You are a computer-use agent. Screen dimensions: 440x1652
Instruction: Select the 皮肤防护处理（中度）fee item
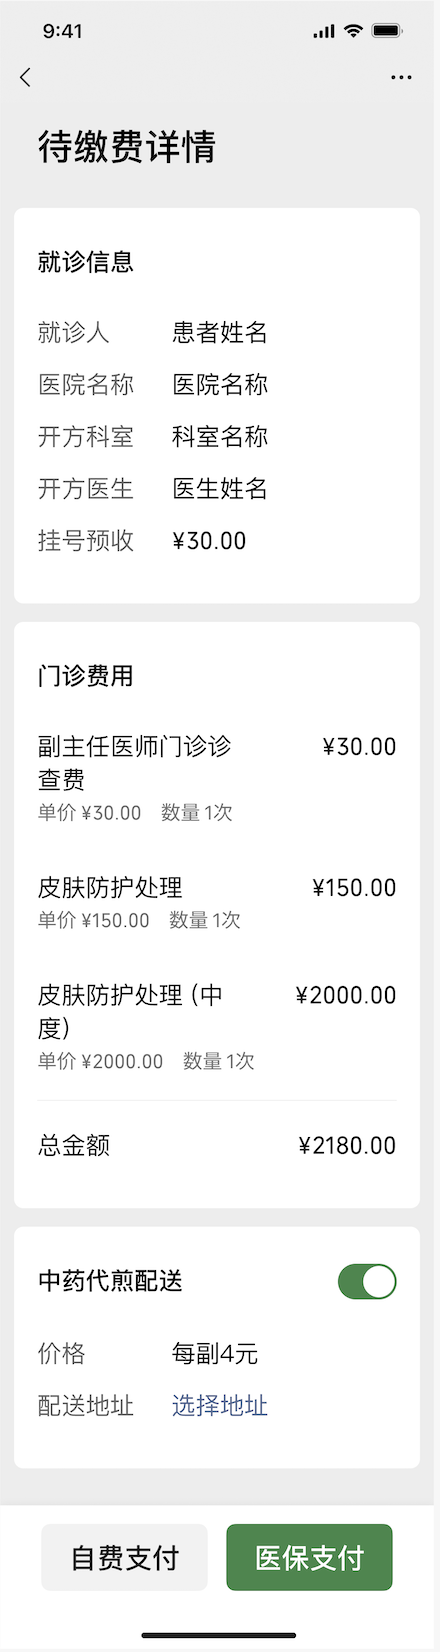(217, 1027)
